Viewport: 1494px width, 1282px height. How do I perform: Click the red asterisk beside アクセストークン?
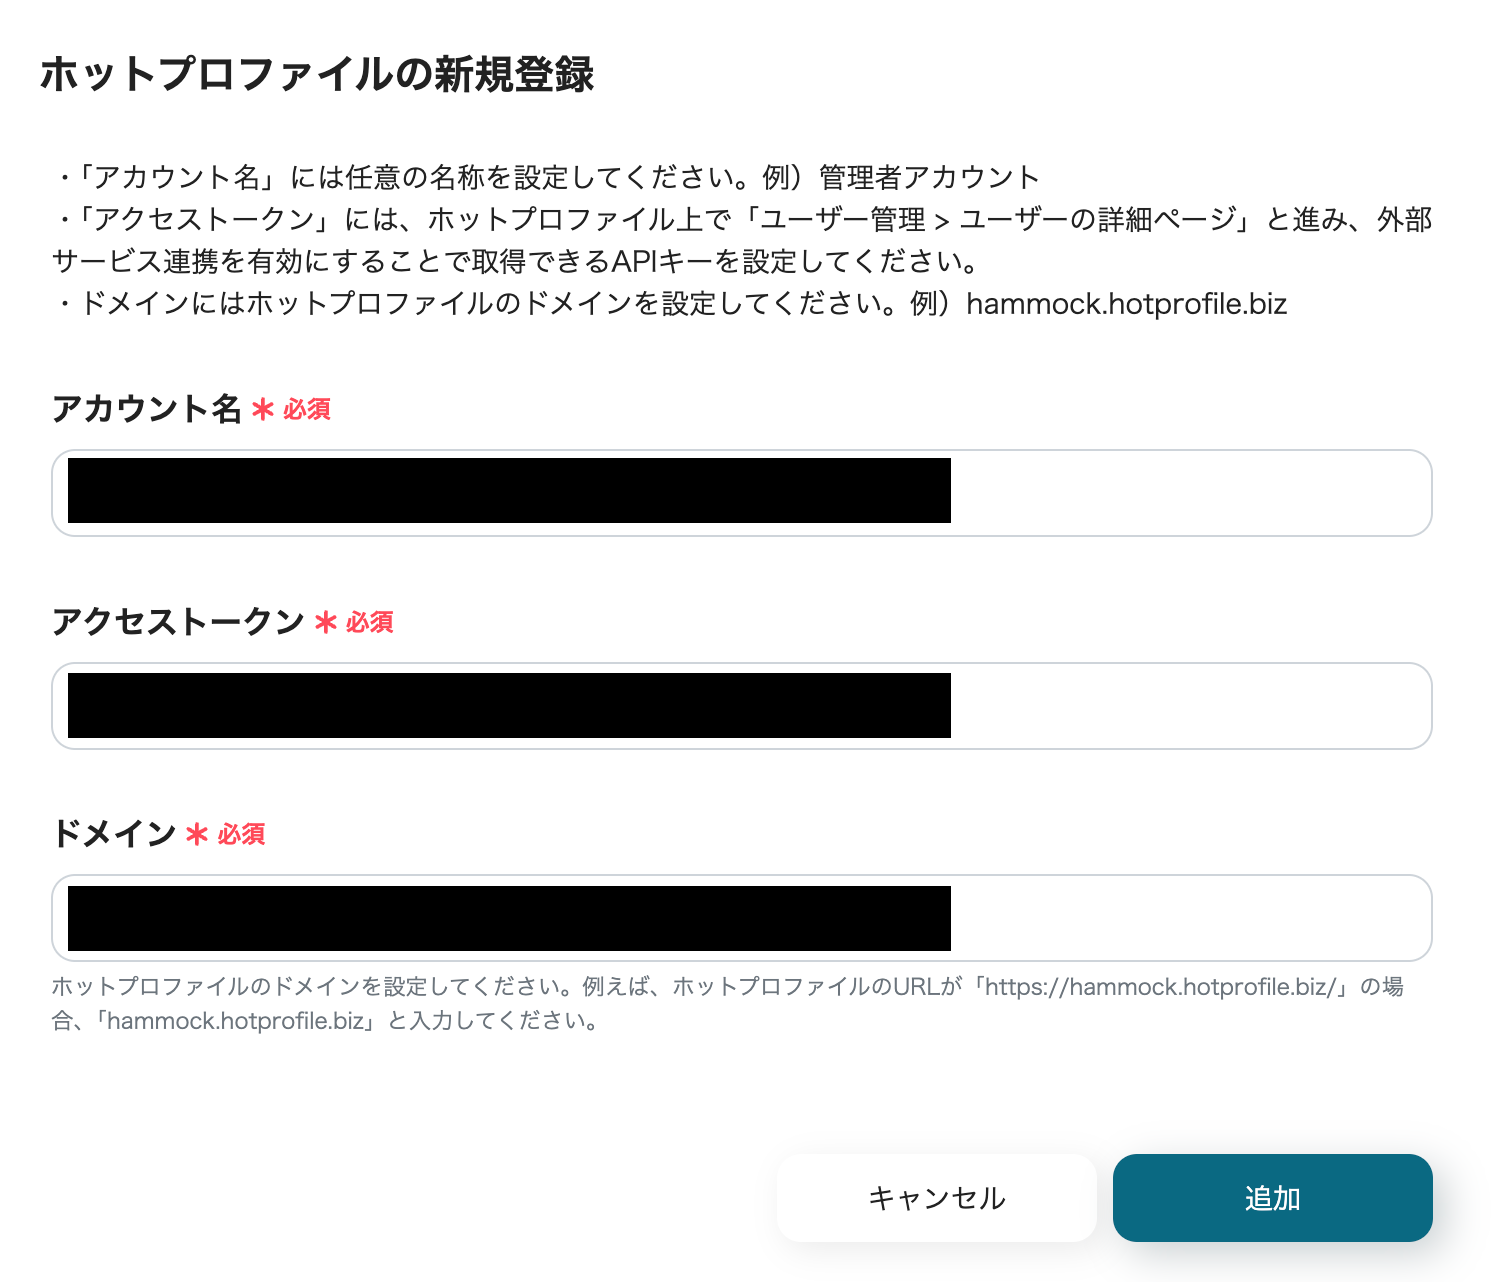(x=326, y=622)
